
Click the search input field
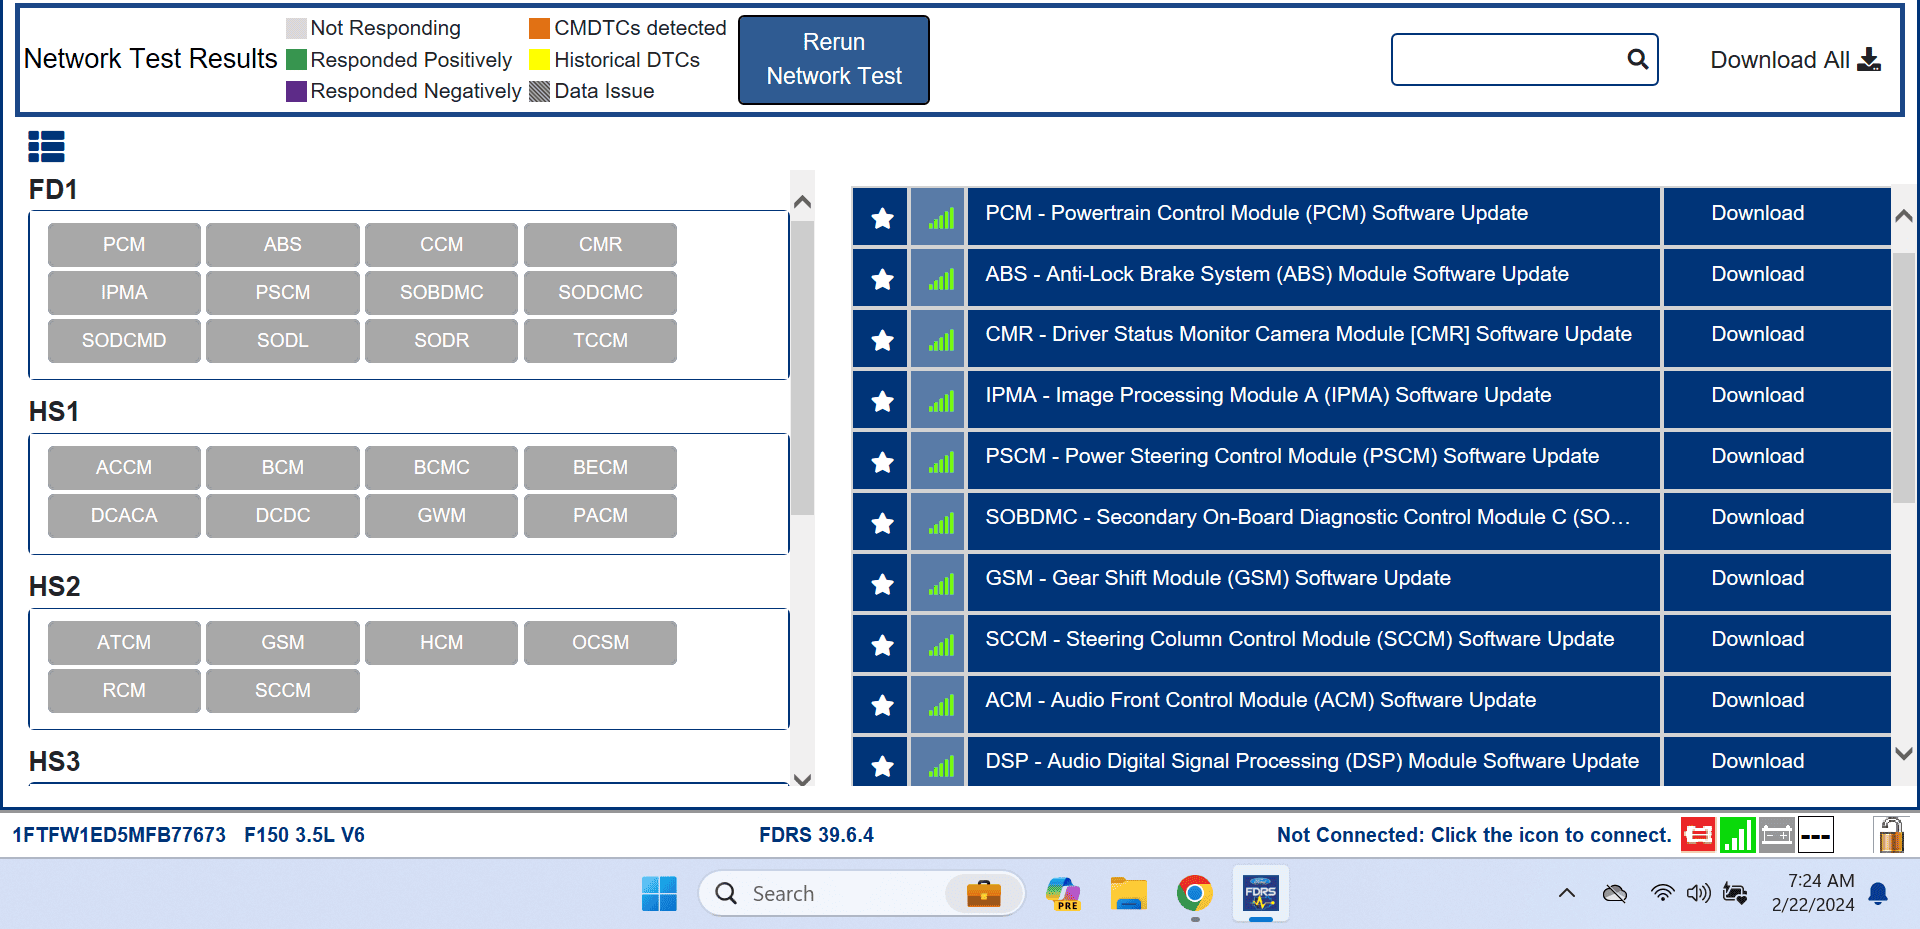pyautogui.click(x=1500, y=59)
